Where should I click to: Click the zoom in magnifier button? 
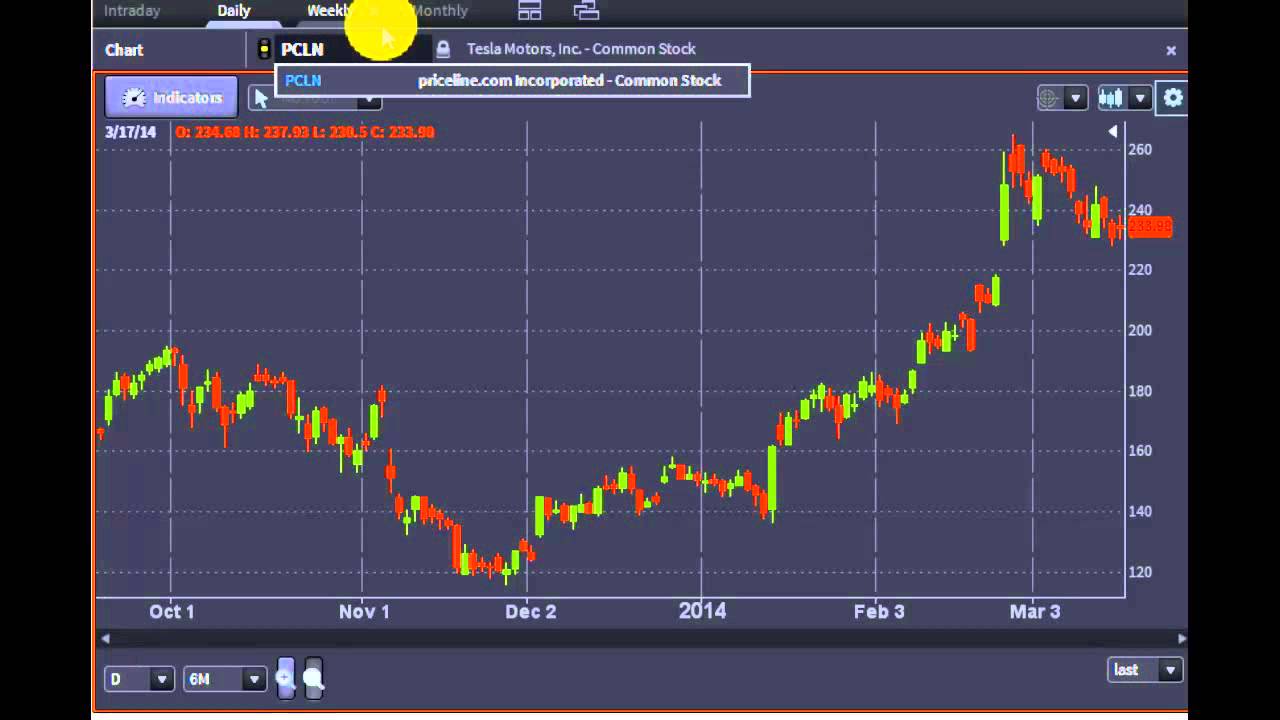[286, 678]
